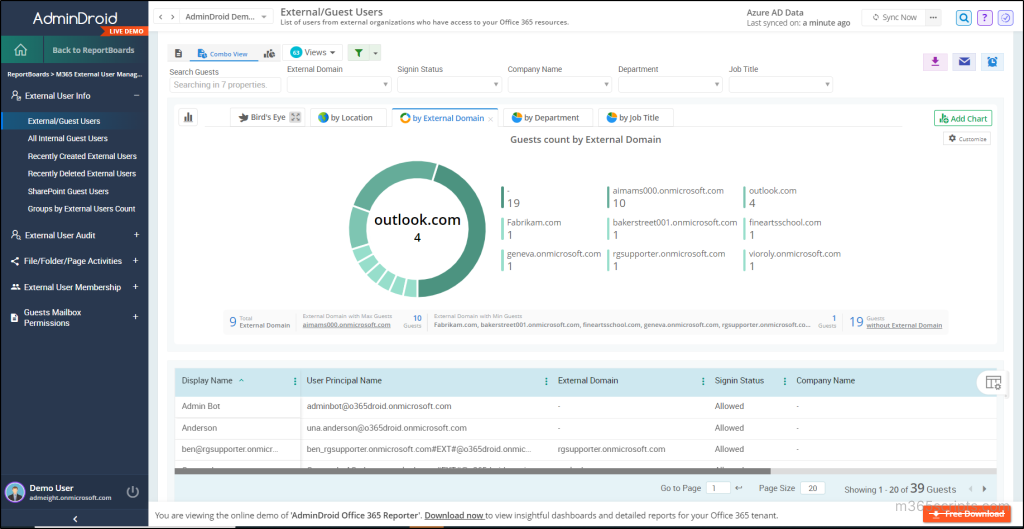The width and height of the screenshot is (1024, 529).
Task: Open the Company Name filter dropdown
Action: pos(560,84)
